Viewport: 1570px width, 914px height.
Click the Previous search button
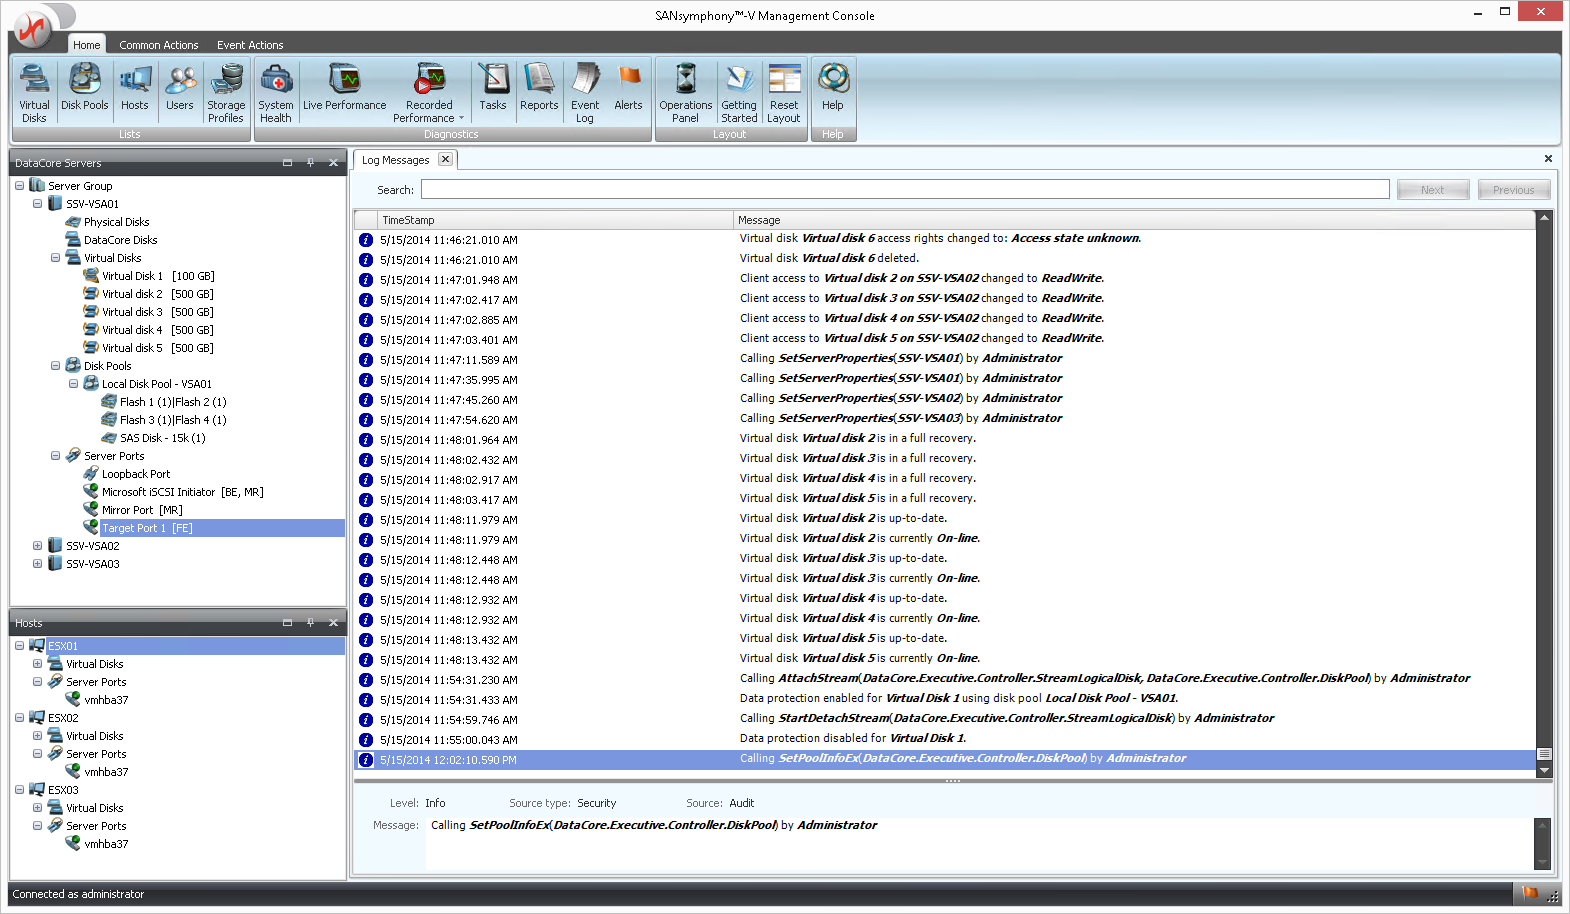coord(1513,190)
